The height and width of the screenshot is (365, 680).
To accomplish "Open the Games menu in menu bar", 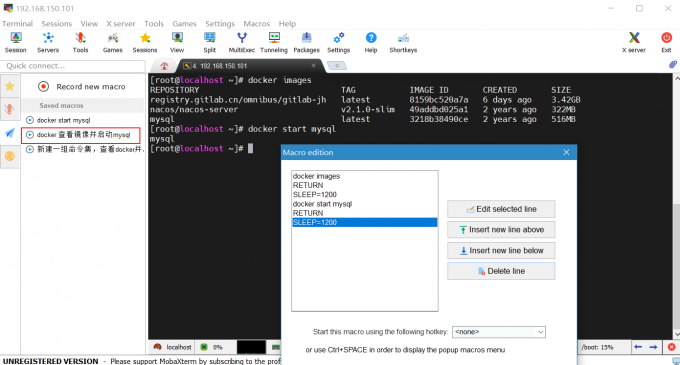I will click(184, 23).
